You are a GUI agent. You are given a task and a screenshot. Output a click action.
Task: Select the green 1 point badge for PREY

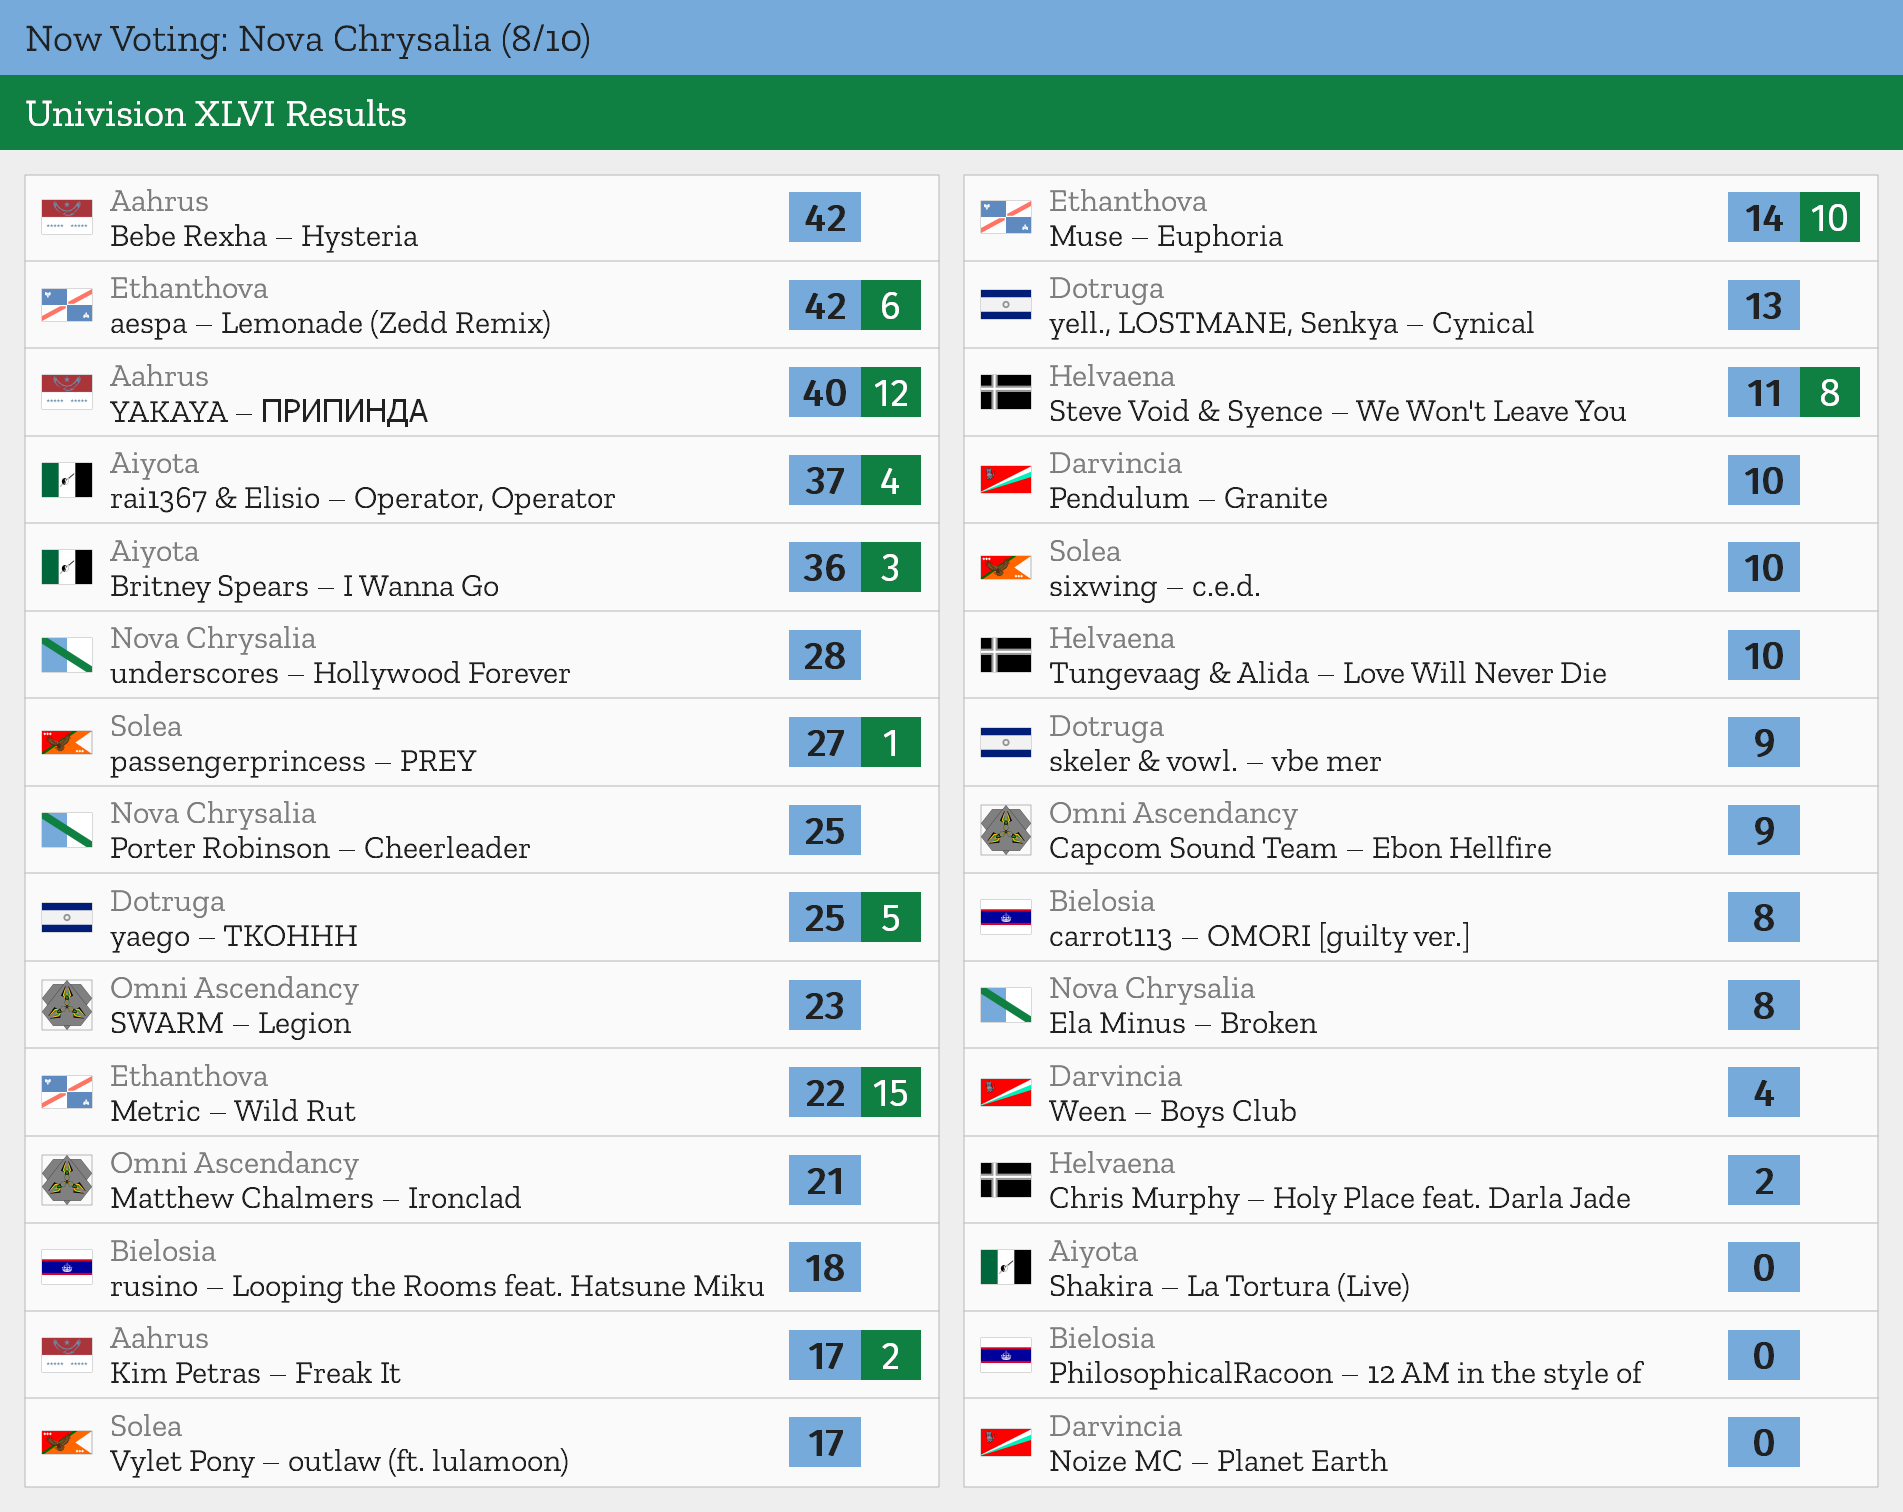890,742
